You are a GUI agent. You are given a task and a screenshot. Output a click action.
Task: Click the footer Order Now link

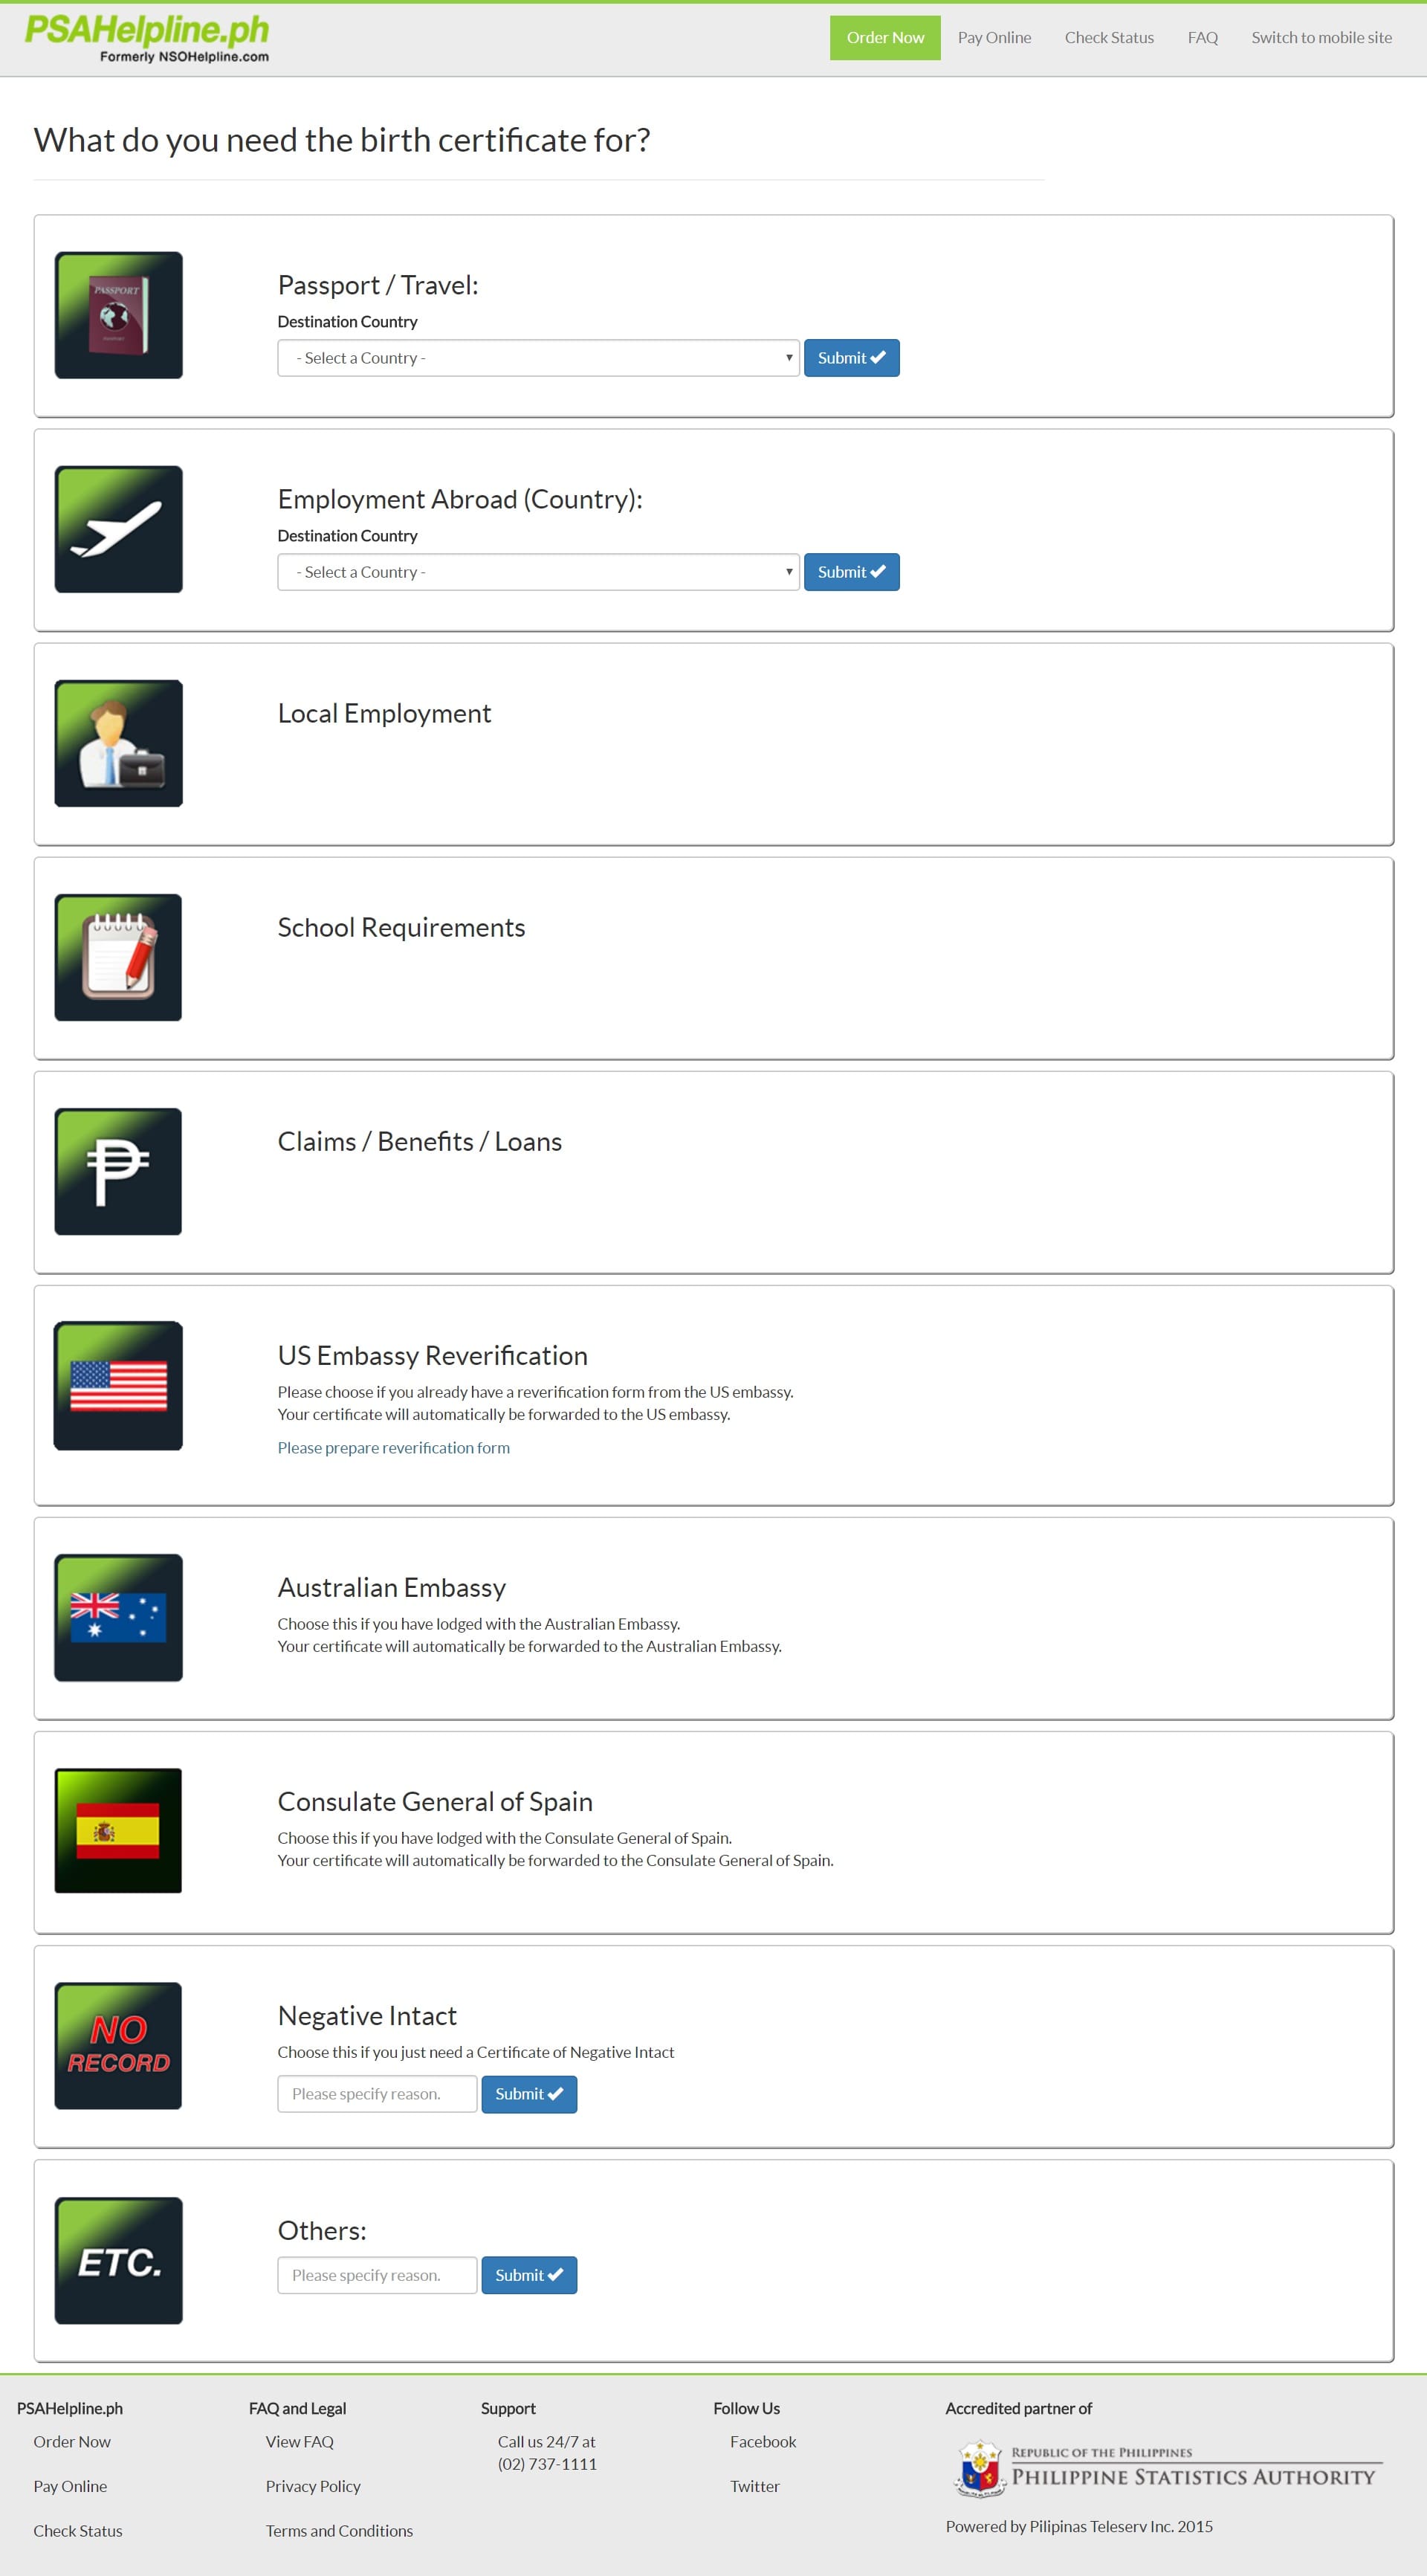click(x=72, y=2441)
